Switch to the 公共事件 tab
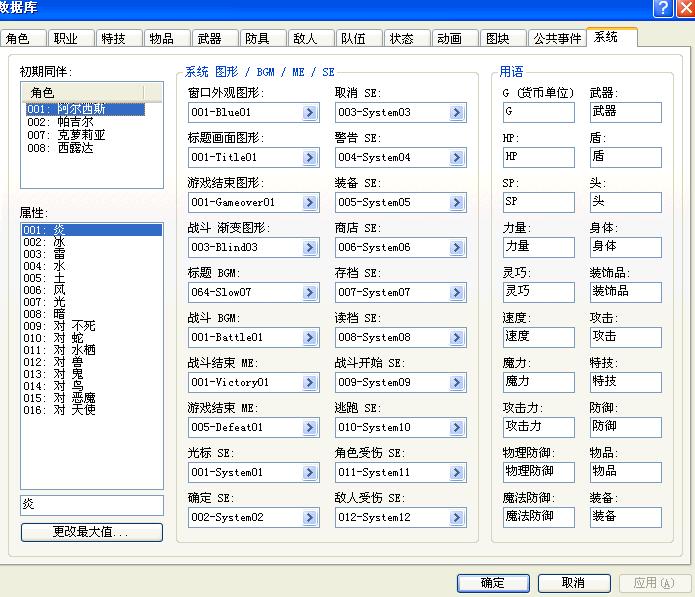 coord(557,39)
